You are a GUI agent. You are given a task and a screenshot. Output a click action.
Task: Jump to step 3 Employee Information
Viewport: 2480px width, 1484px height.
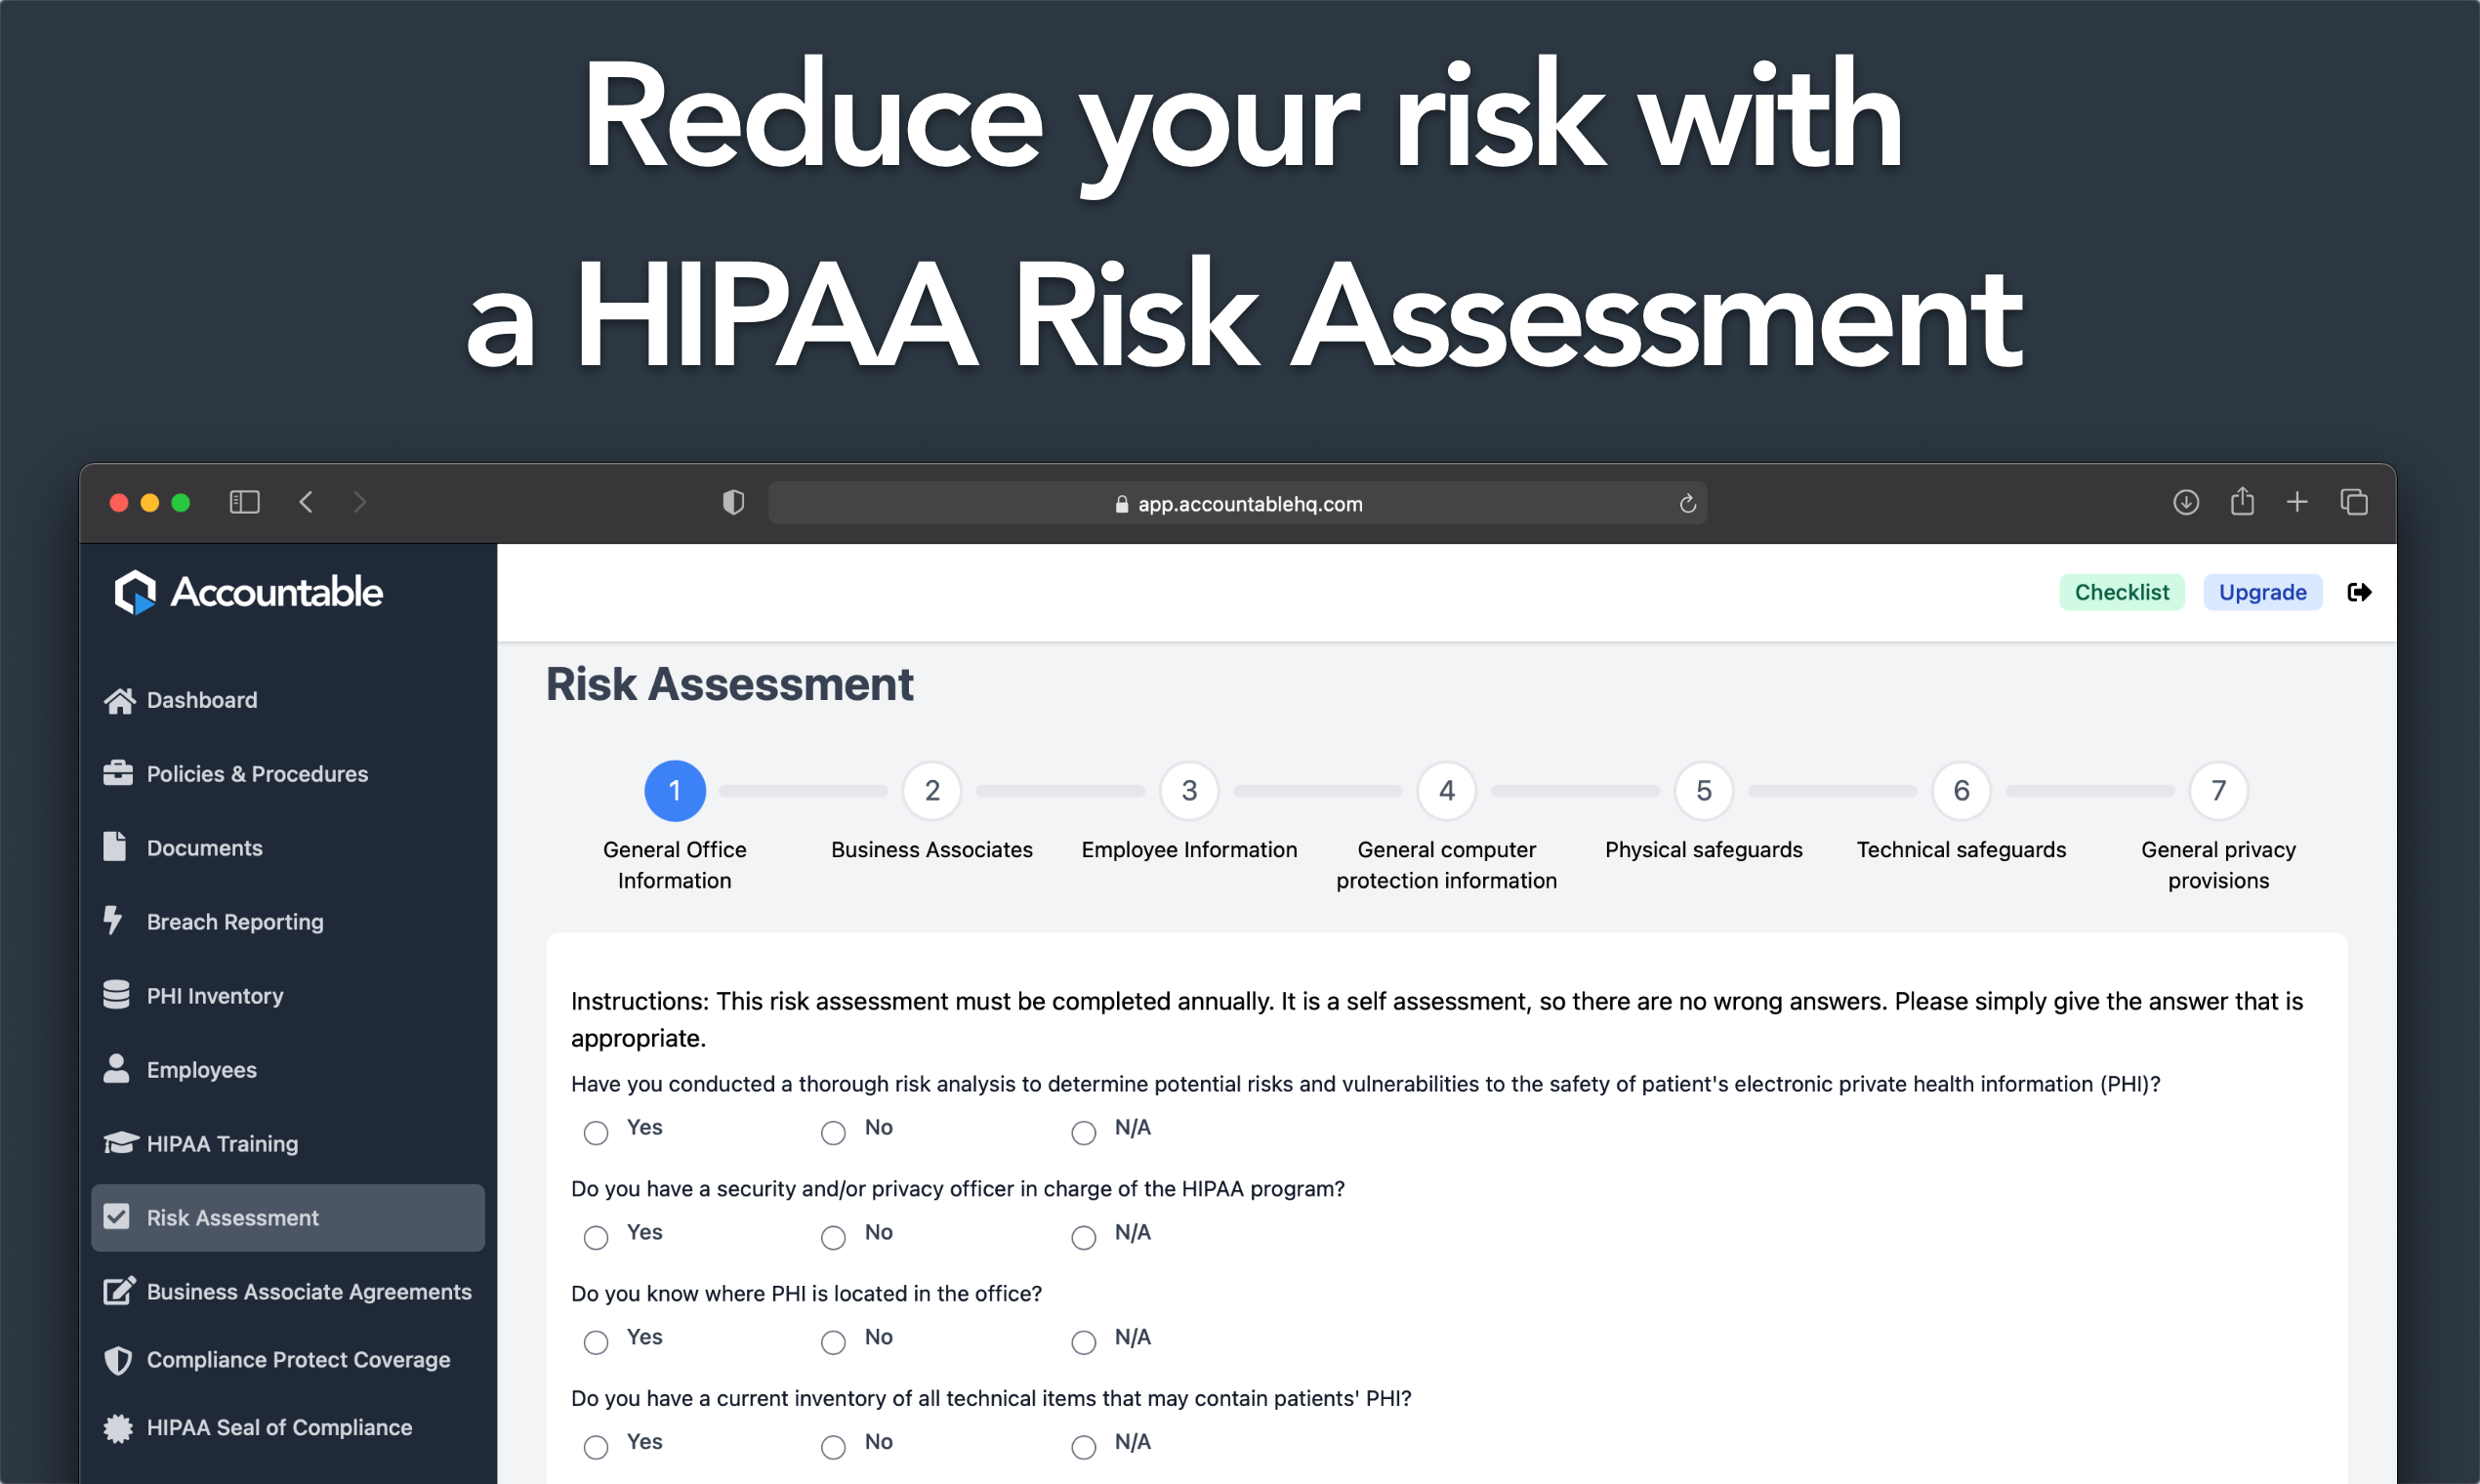[1189, 791]
